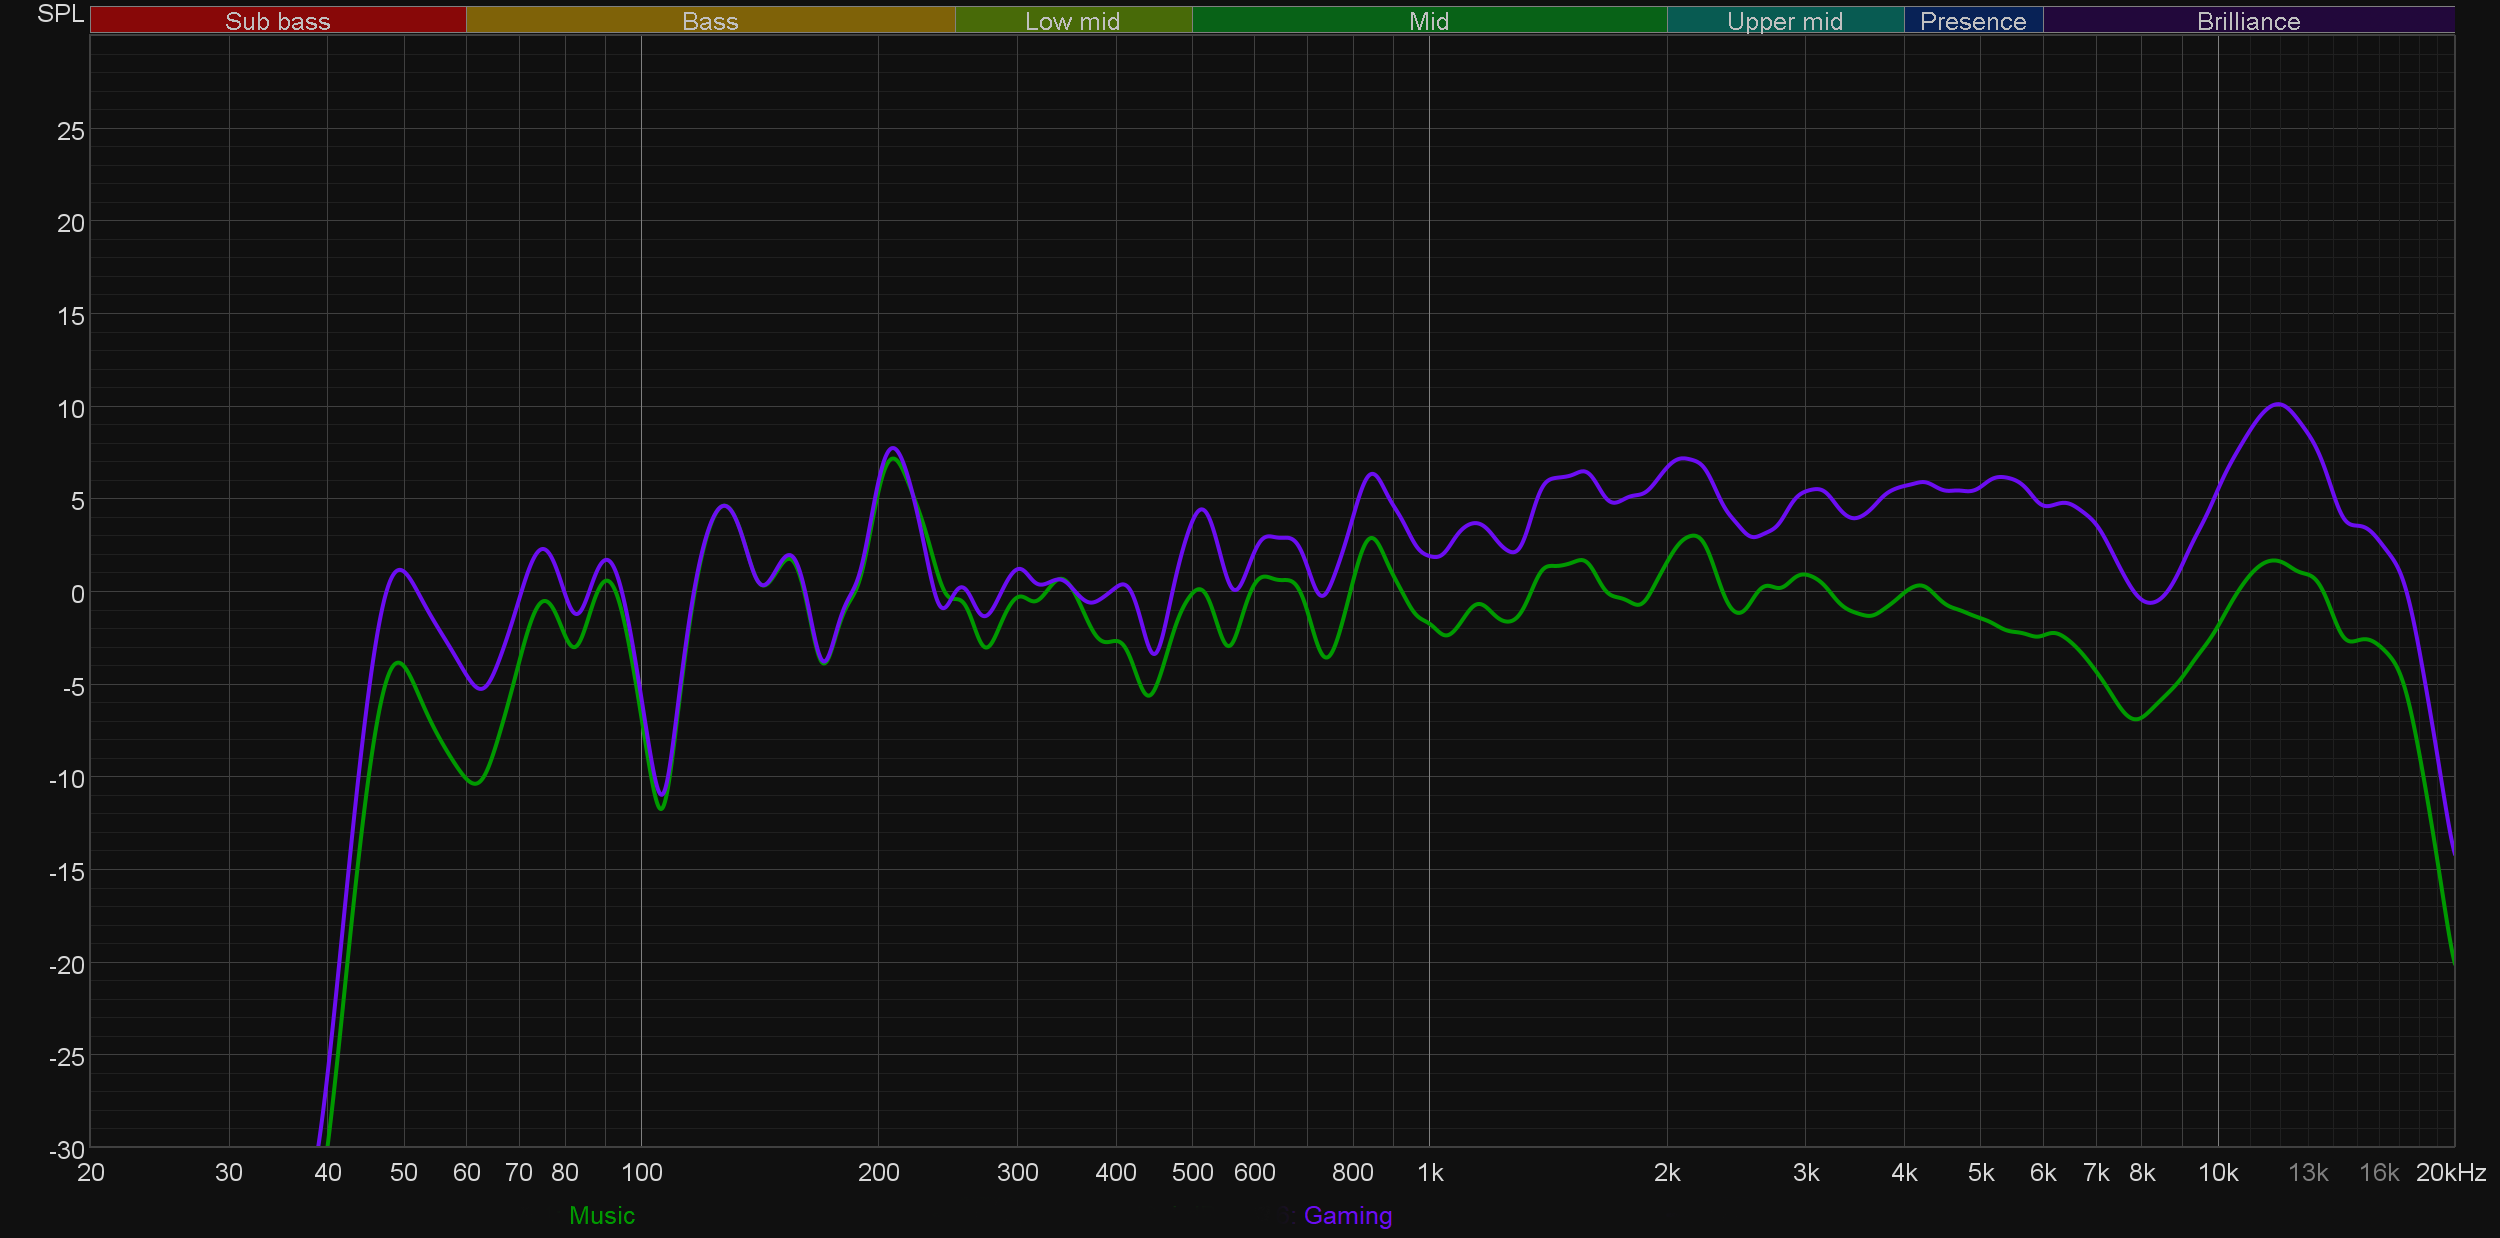
Task: Select the Bass band header
Action: pos(710,21)
